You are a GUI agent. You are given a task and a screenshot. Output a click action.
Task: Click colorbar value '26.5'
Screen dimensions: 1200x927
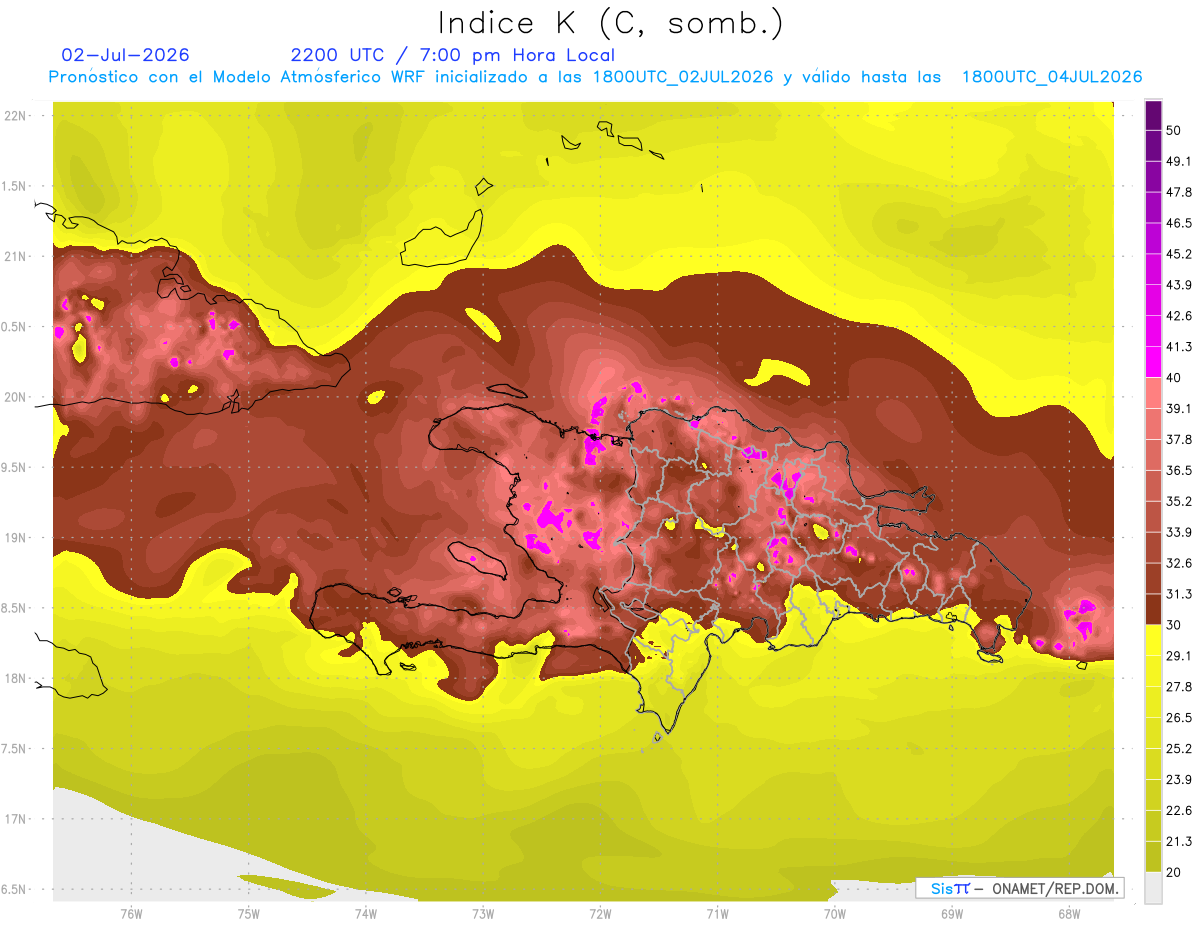coord(1178,717)
